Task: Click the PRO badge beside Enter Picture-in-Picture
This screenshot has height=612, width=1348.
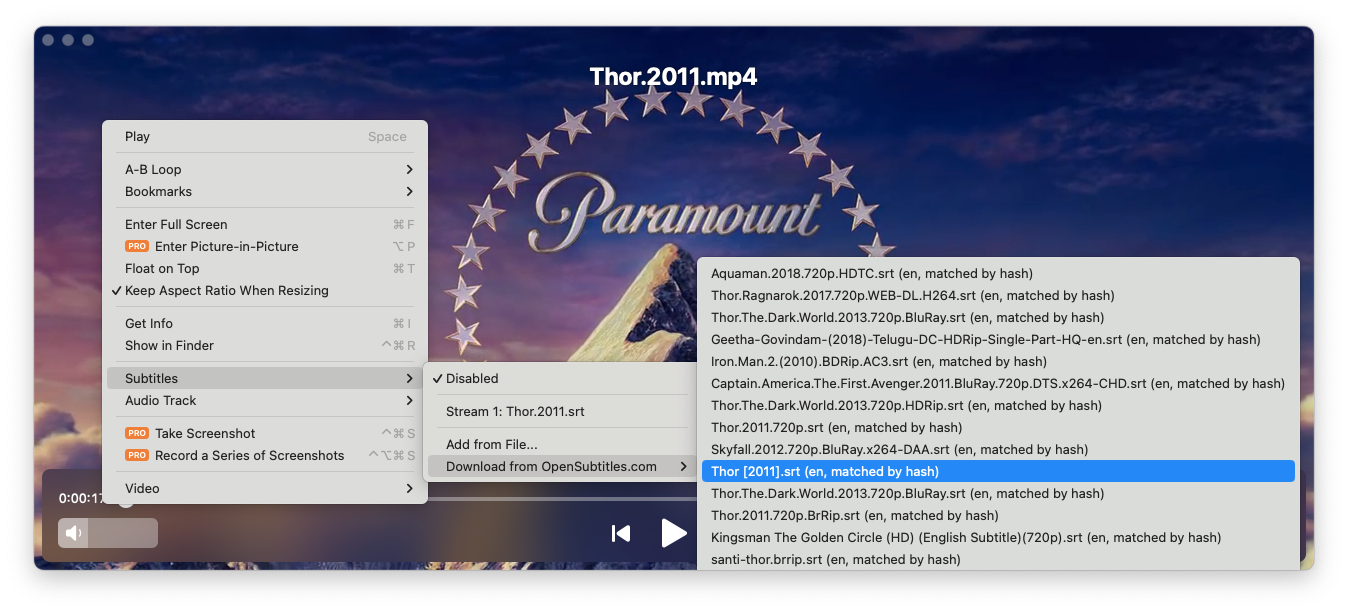Action: pos(137,246)
